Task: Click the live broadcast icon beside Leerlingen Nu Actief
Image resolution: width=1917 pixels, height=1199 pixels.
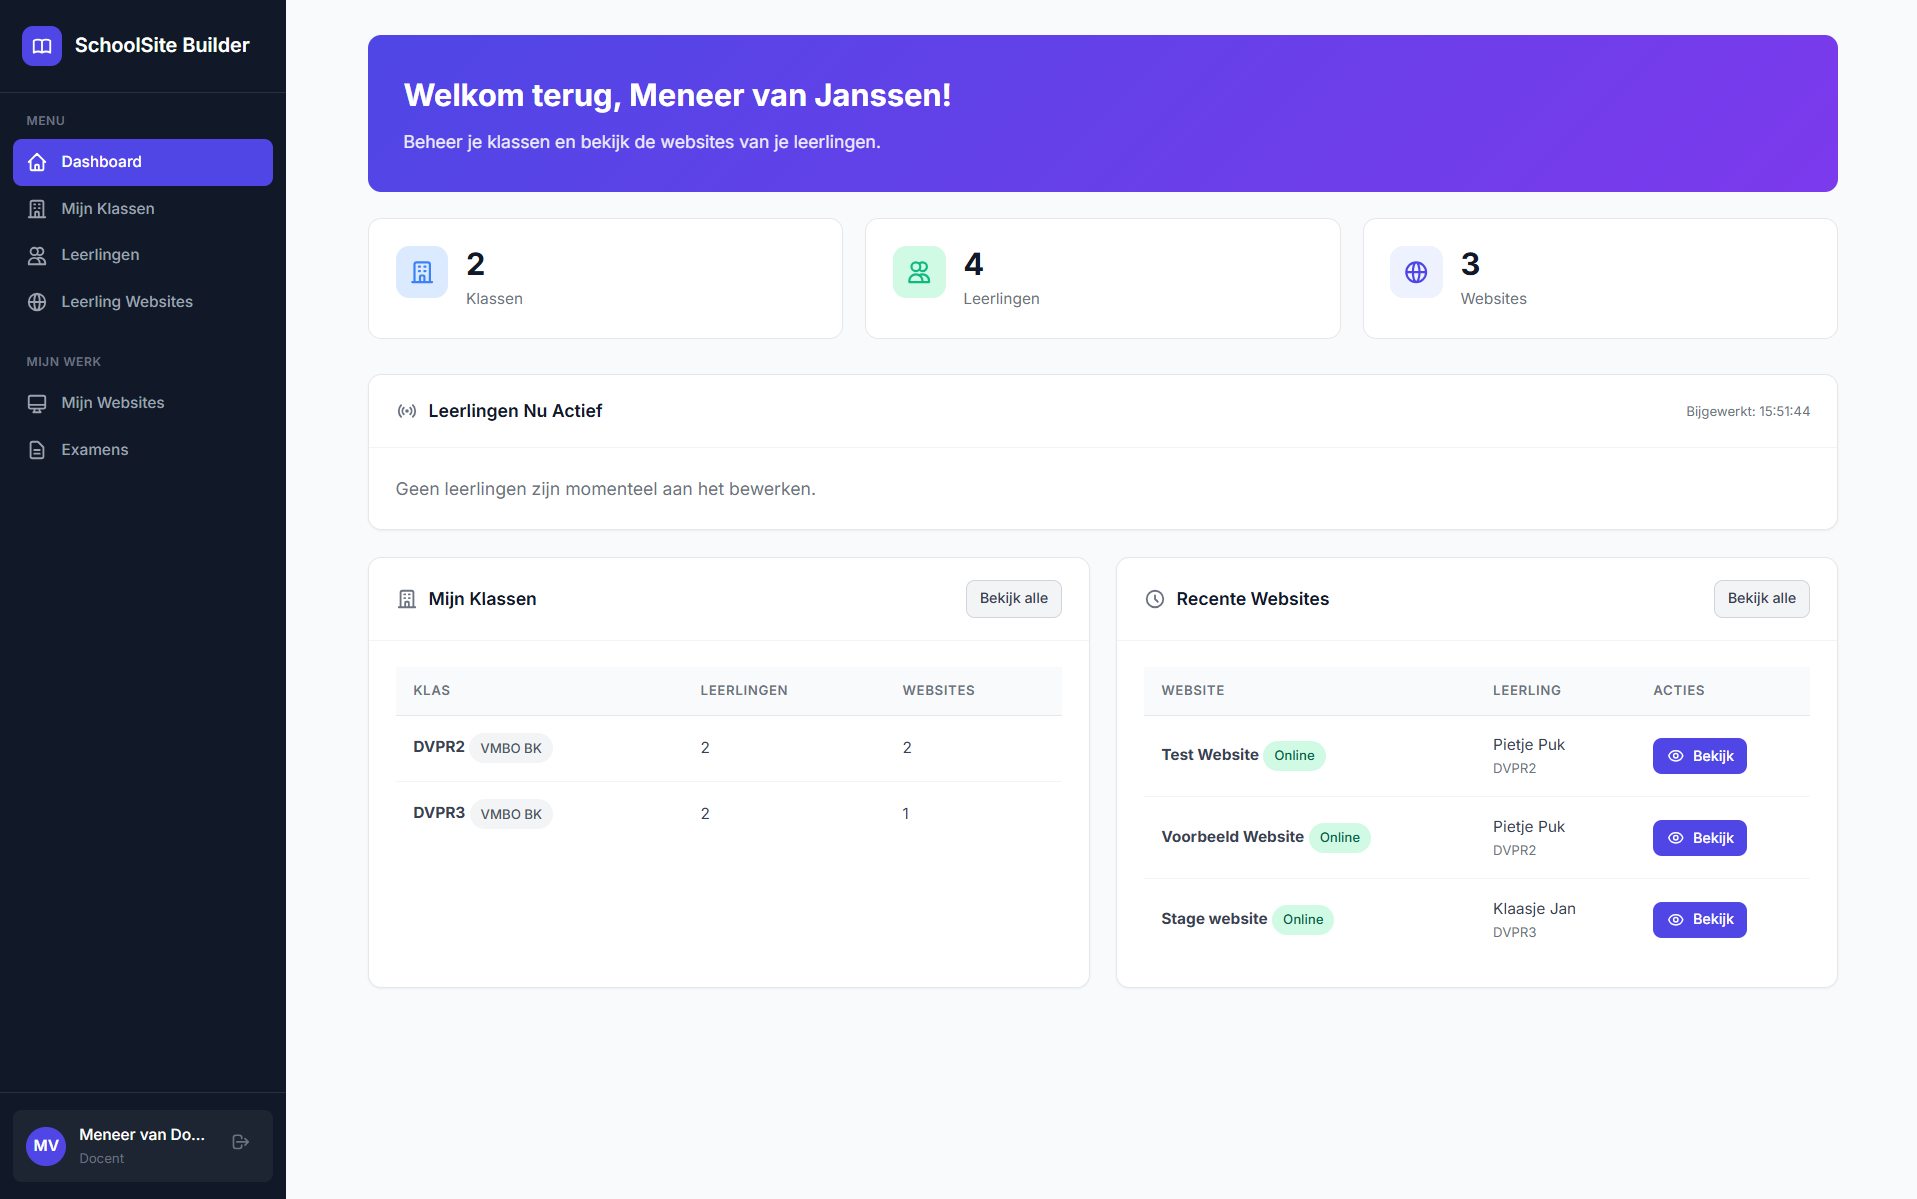Action: [x=407, y=411]
